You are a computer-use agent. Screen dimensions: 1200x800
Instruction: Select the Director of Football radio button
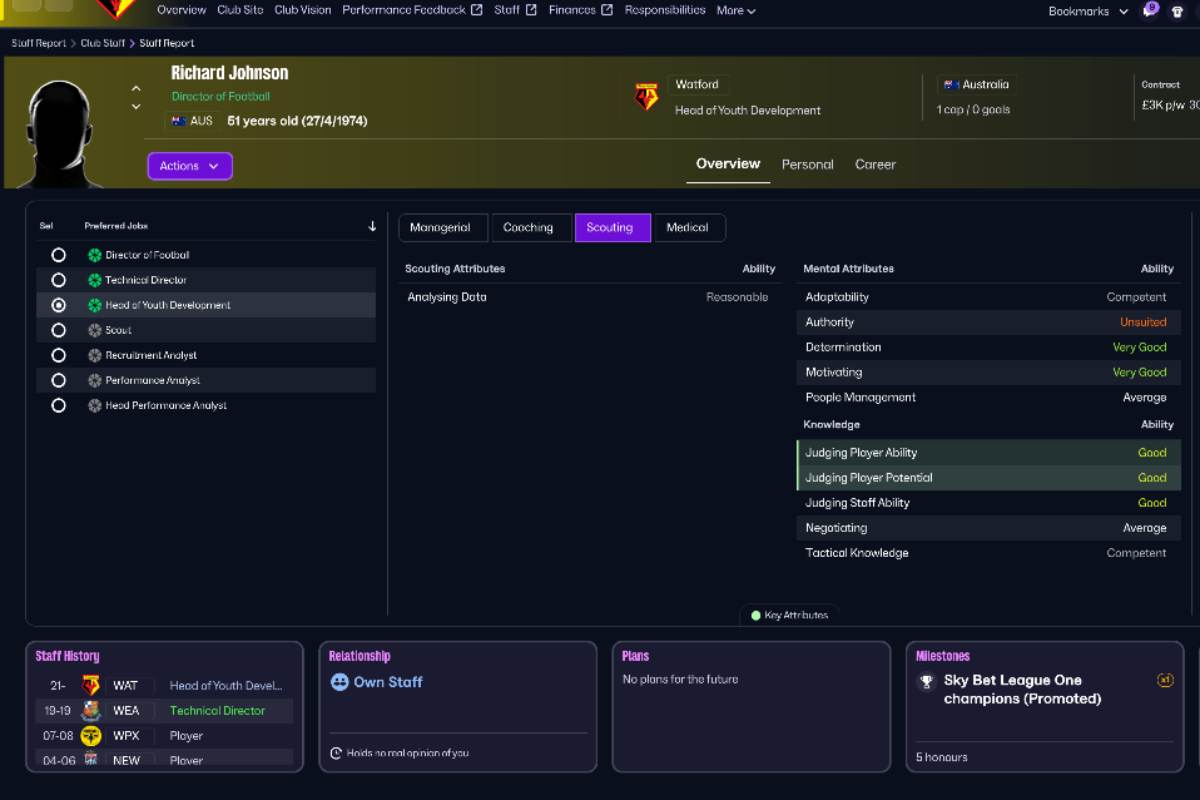pyautogui.click(x=58, y=255)
